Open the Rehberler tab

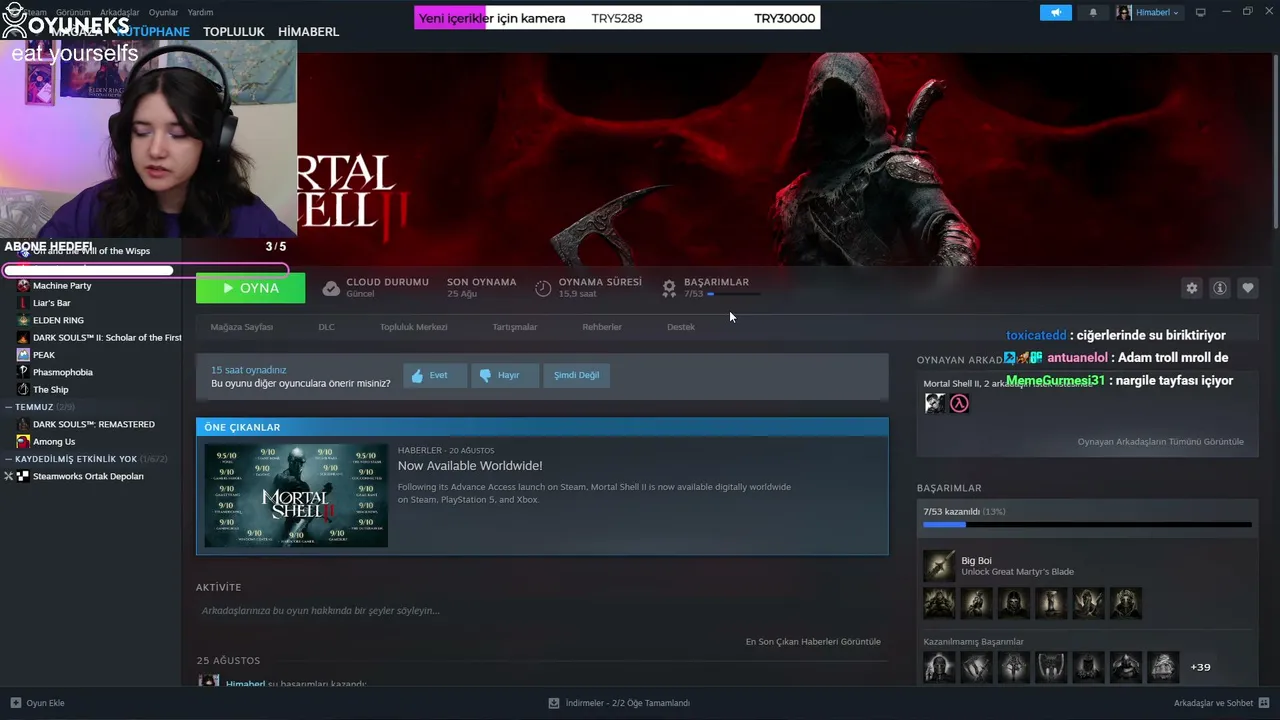(602, 327)
